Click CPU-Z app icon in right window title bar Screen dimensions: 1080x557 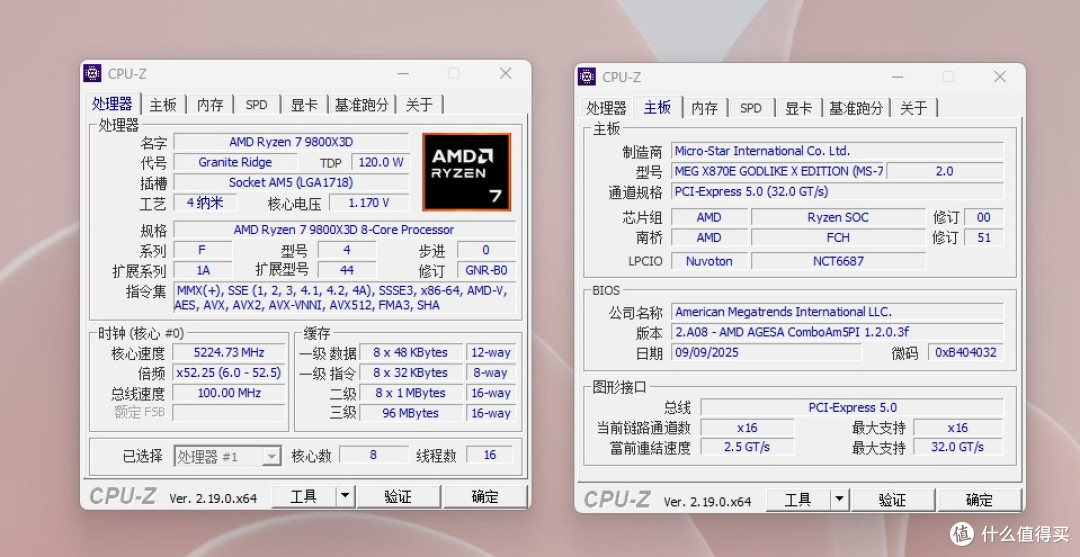click(x=587, y=77)
